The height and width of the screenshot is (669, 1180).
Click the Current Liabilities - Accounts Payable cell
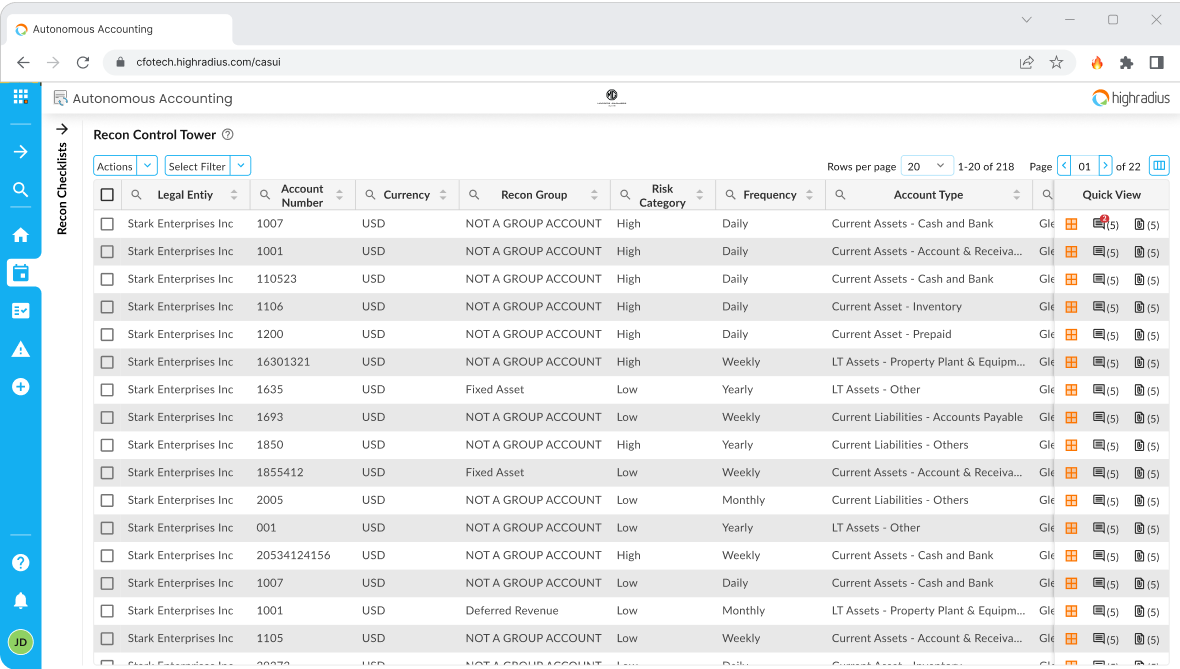(927, 417)
